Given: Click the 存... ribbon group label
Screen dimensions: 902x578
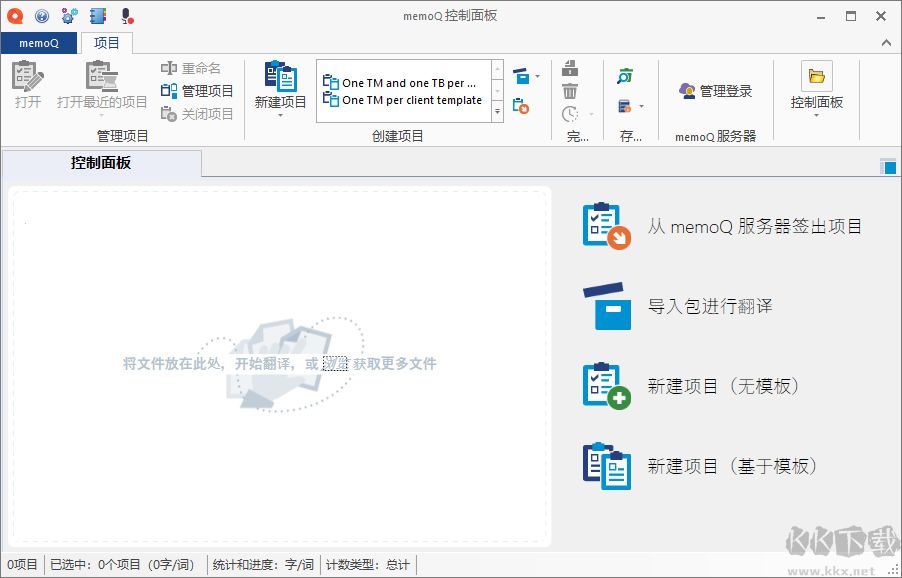Looking at the screenshot, I should click(x=630, y=136).
